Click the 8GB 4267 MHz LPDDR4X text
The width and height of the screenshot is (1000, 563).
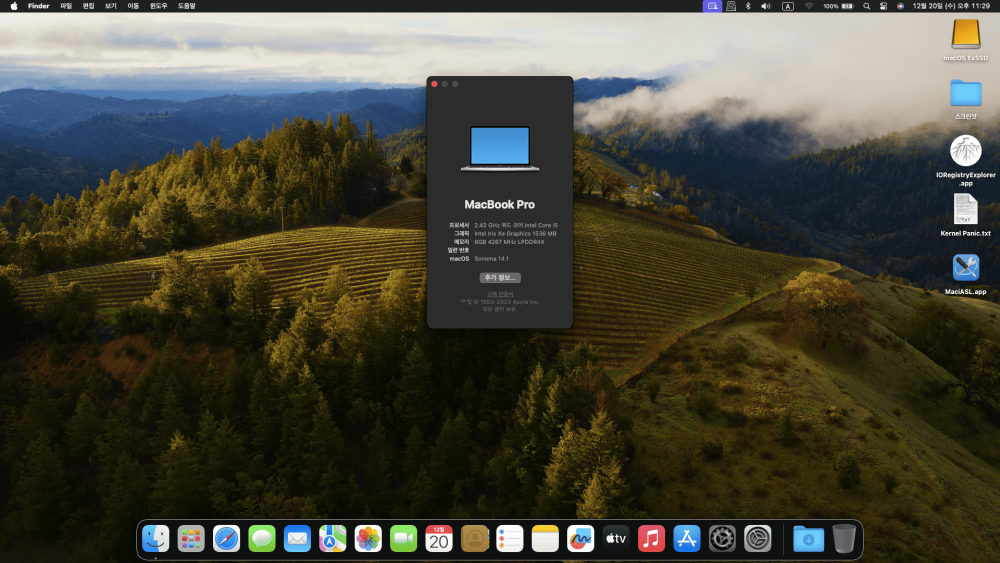(x=509, y=242)
